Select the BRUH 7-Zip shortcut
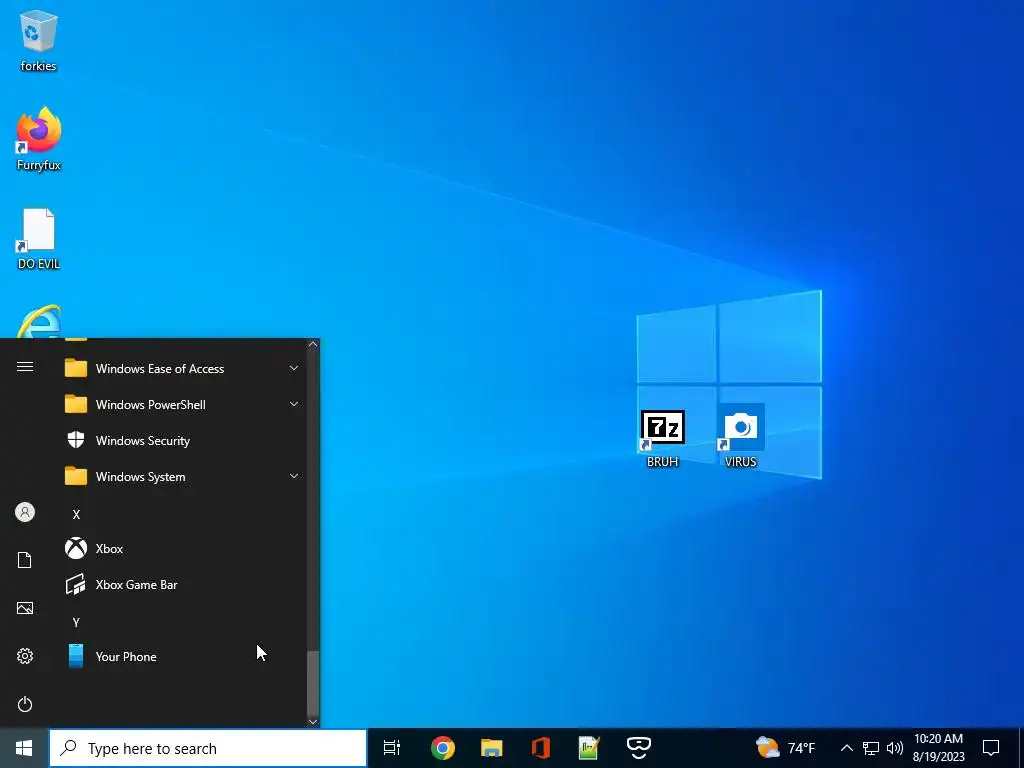This screenshot has width=1024, height=768. (x=662, y=438)
